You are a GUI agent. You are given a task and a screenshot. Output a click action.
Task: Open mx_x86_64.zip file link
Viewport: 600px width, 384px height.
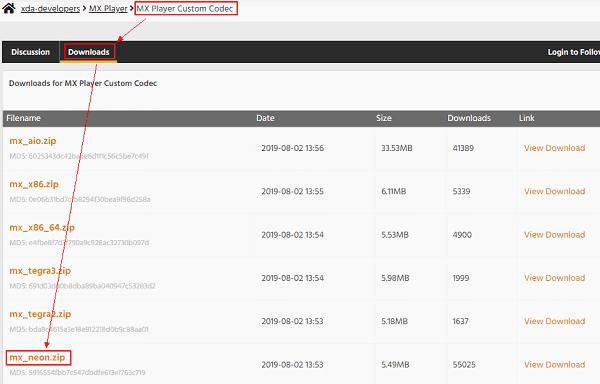(x=42, y=227)
